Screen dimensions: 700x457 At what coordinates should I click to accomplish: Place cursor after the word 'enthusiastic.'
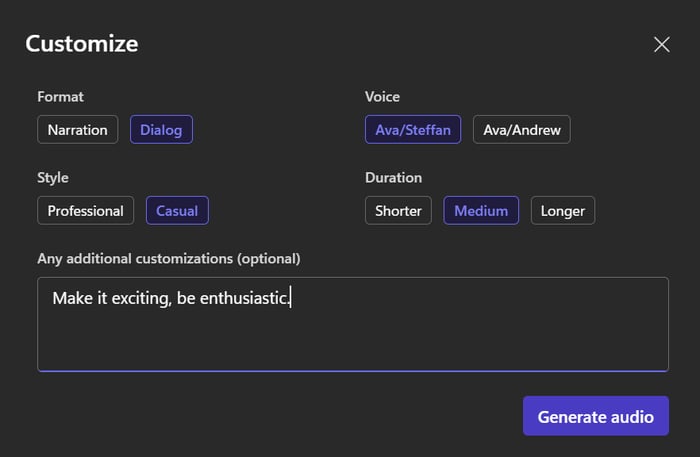tap(289, 298)
